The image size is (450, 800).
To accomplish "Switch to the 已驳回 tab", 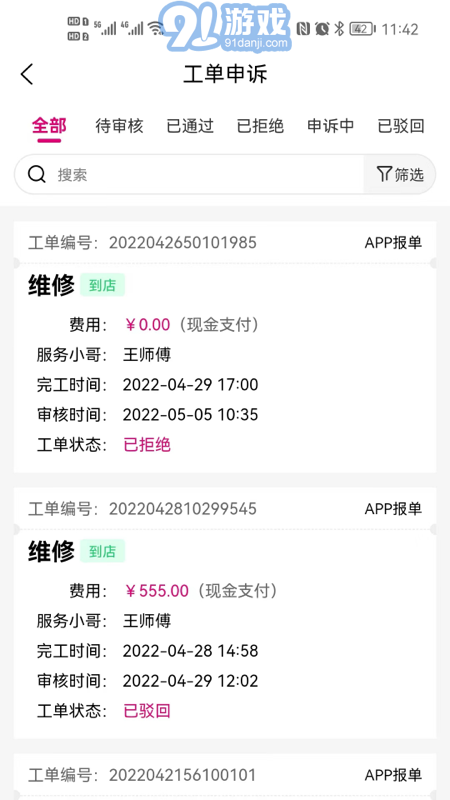I will click(401, 126).
